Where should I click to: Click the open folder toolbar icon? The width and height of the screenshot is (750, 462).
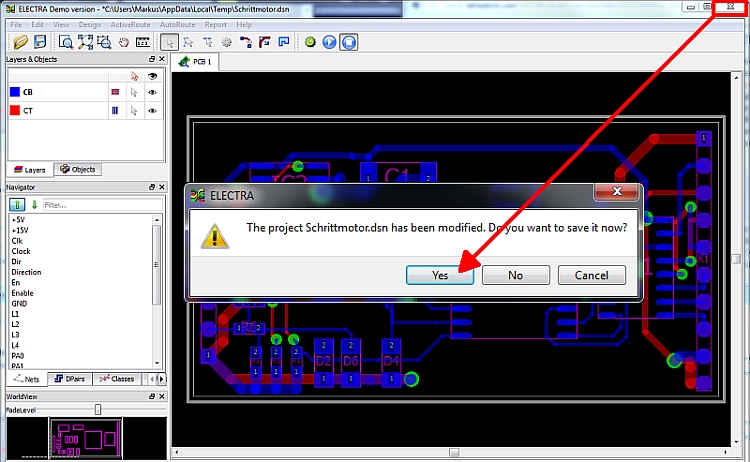pyautogui.click(x=20, y=42)
